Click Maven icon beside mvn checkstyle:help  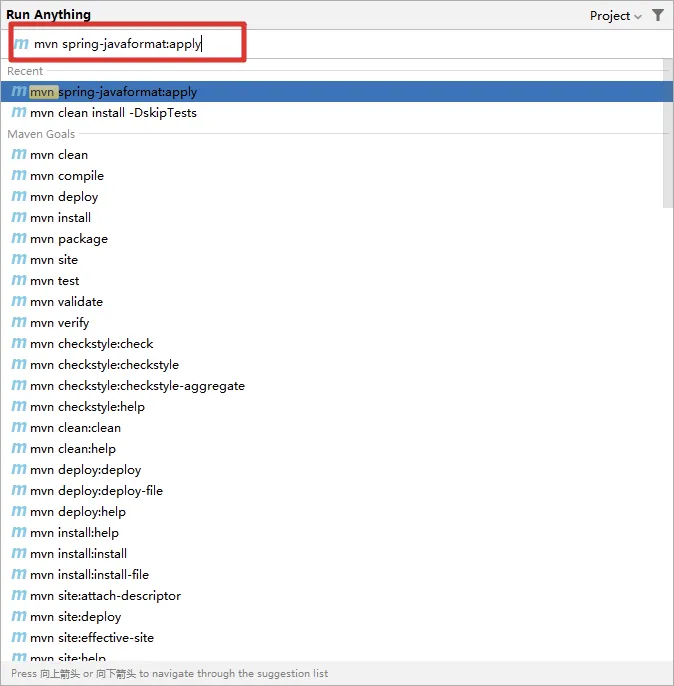coord(19,406)
